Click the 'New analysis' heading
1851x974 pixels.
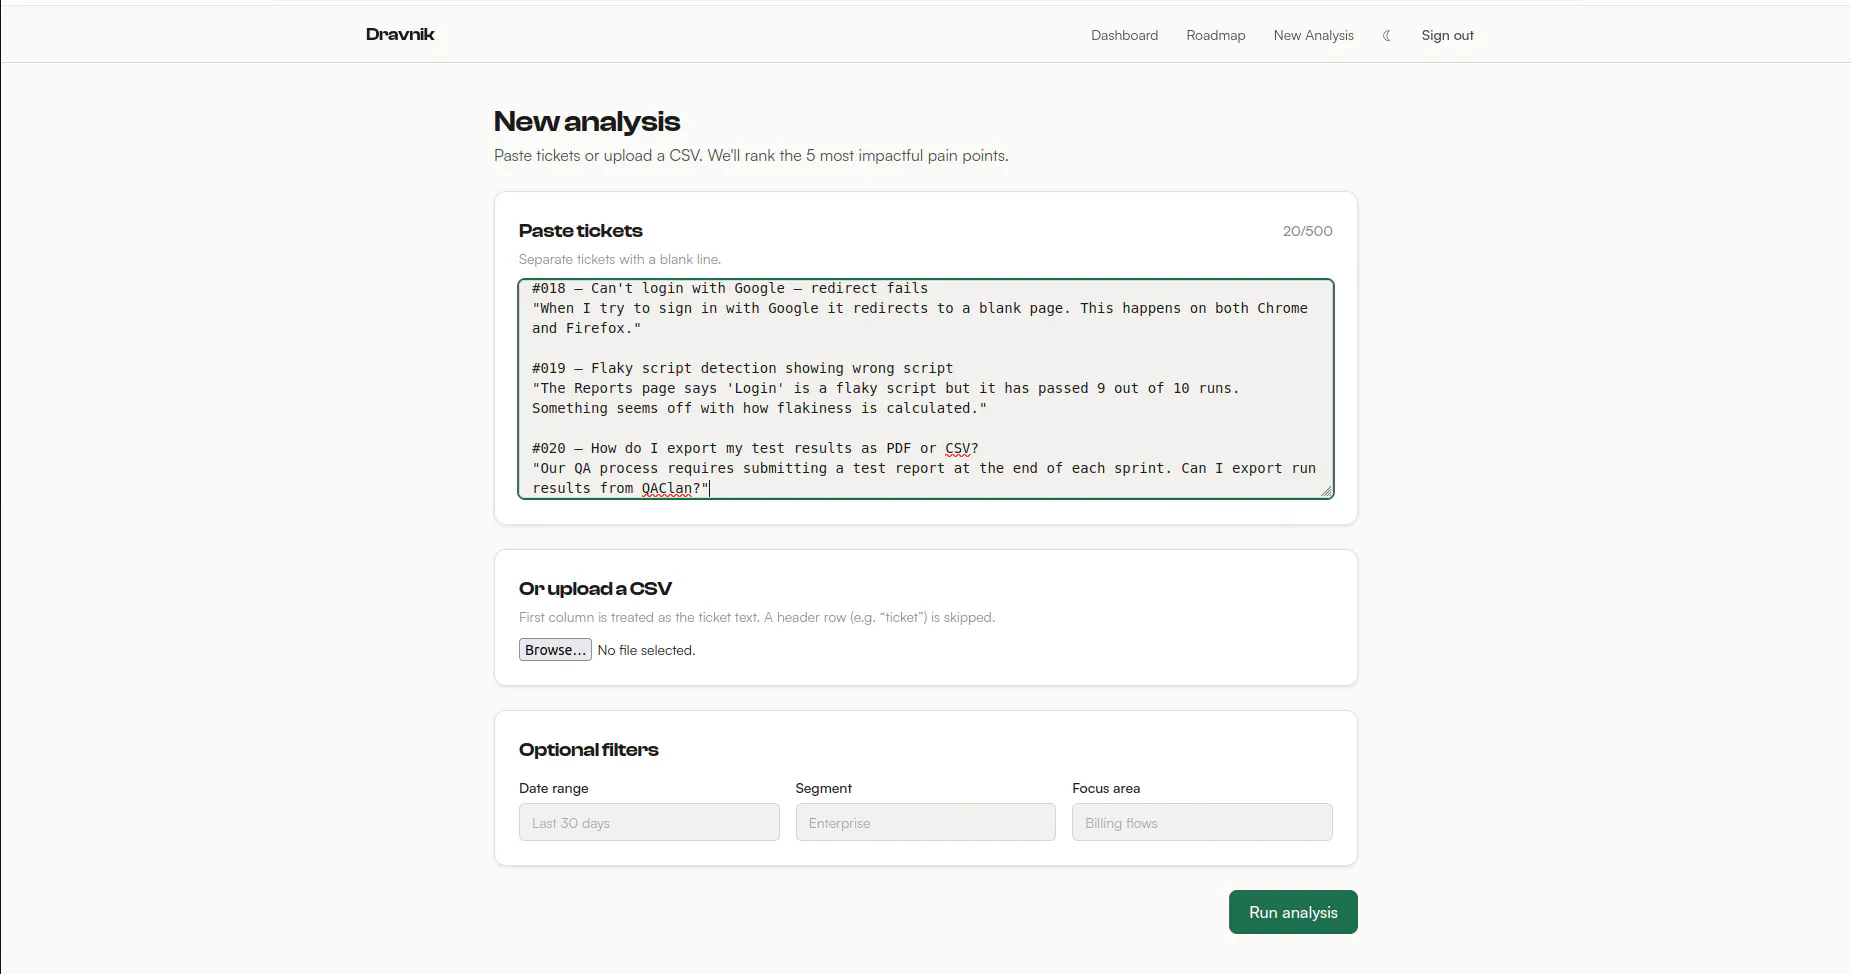(587, 122)
